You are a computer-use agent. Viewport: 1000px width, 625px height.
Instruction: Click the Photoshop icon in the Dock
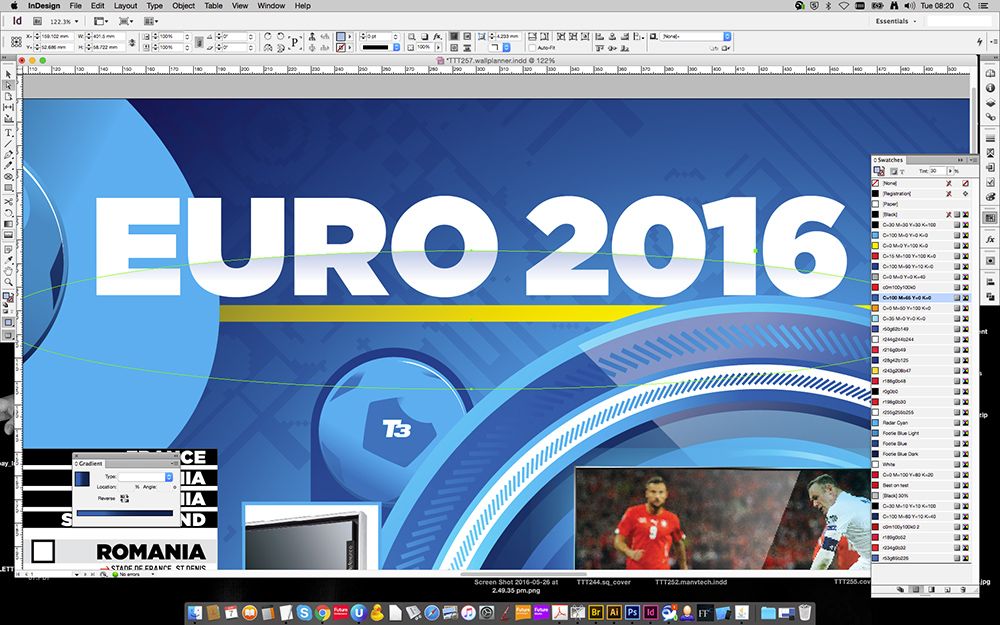pyautogui.click(x=632, y=612)
